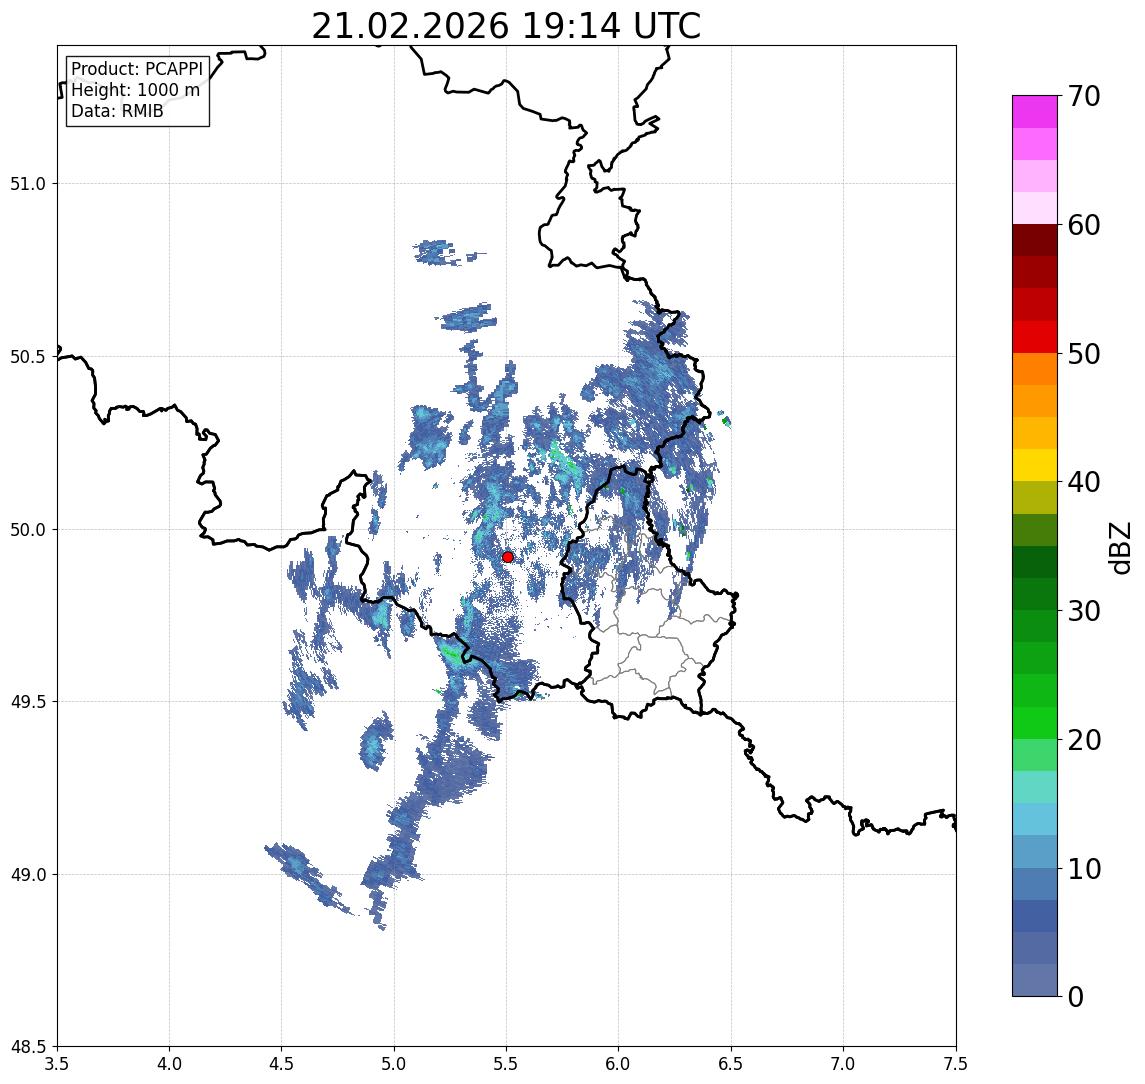Click the longitude axis label 4.5

(282, 1064)
